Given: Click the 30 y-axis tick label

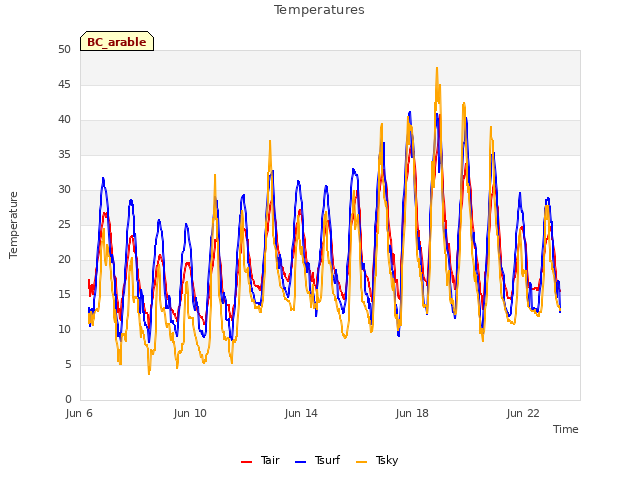Looking at the screenshot, I should 64,189.
